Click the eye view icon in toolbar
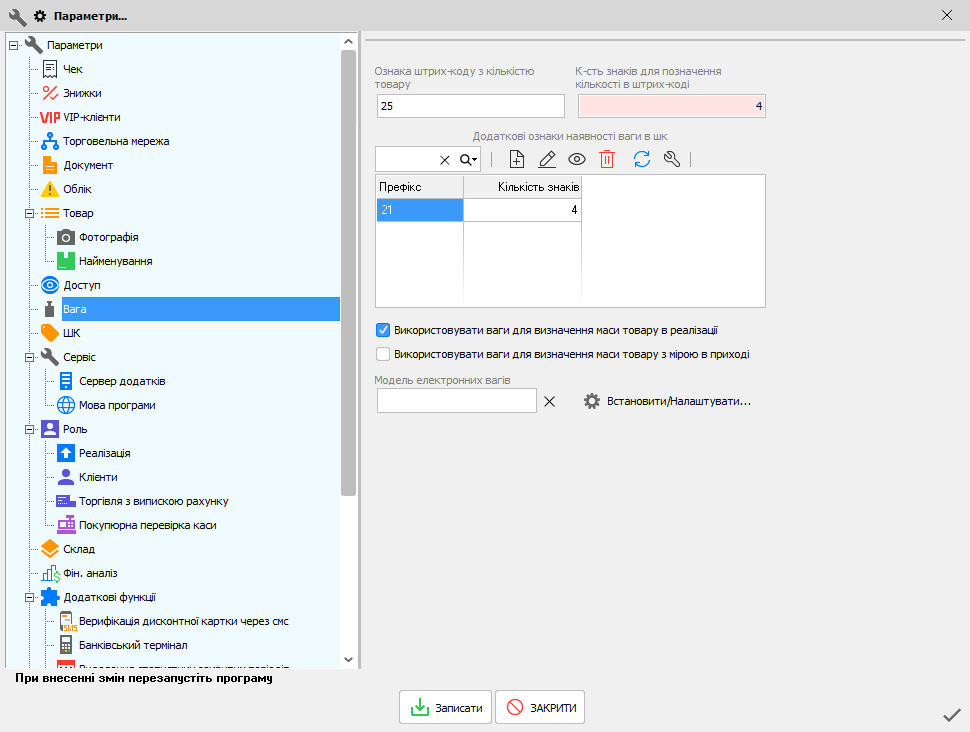The height and width of the screenshot is (732, 970). 577,159
